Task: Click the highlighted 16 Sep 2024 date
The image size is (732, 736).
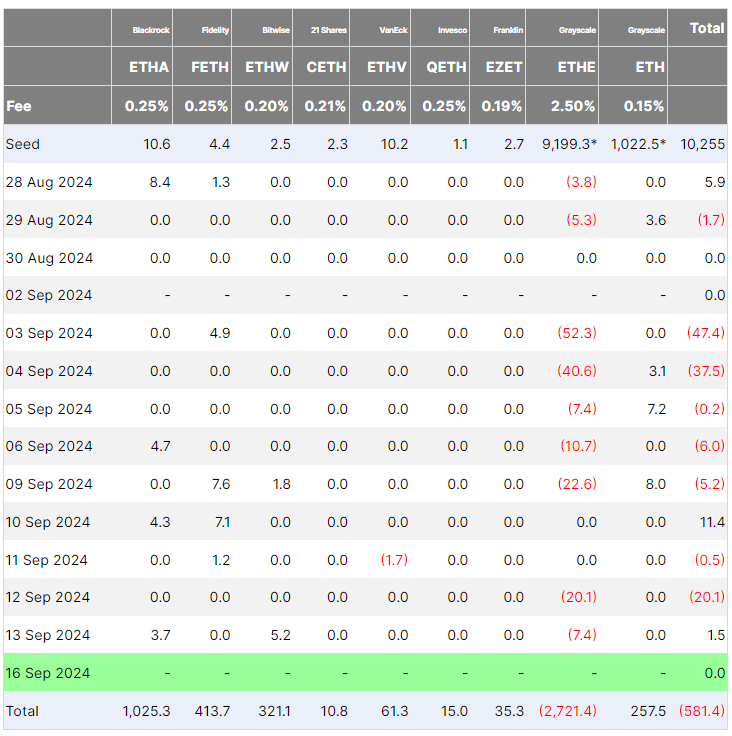Action: pos(48,673)
